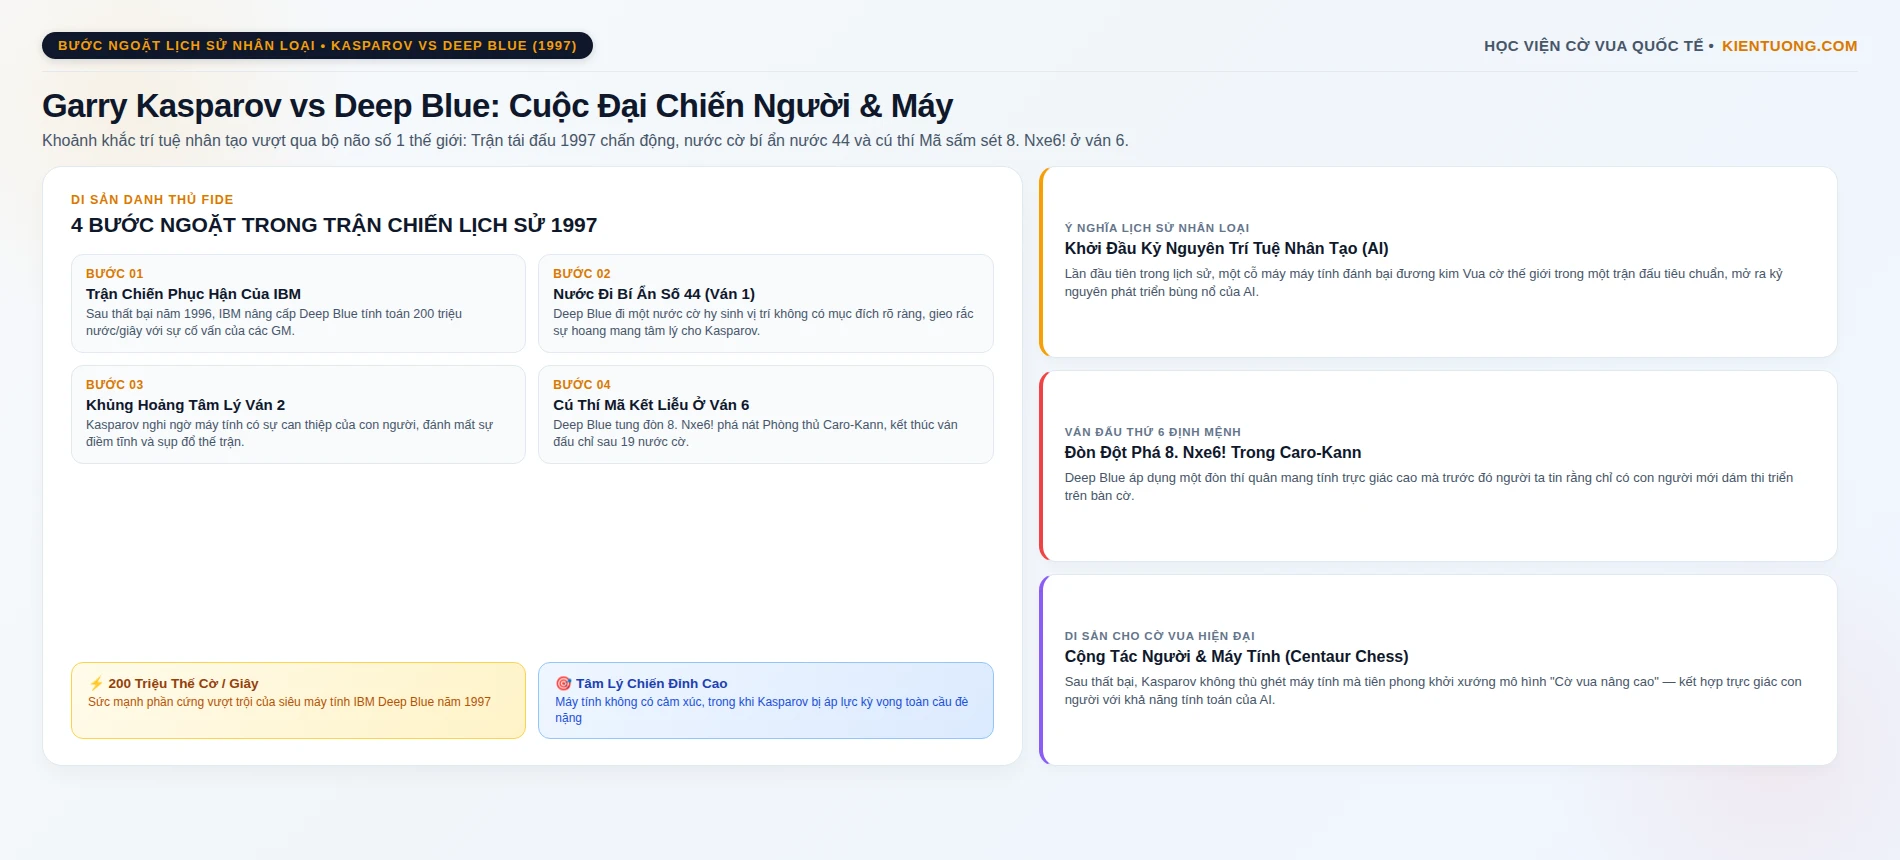Click the 'BƯỚC 01' label
Screen dimensions: 1900x860
pos(115,274)
